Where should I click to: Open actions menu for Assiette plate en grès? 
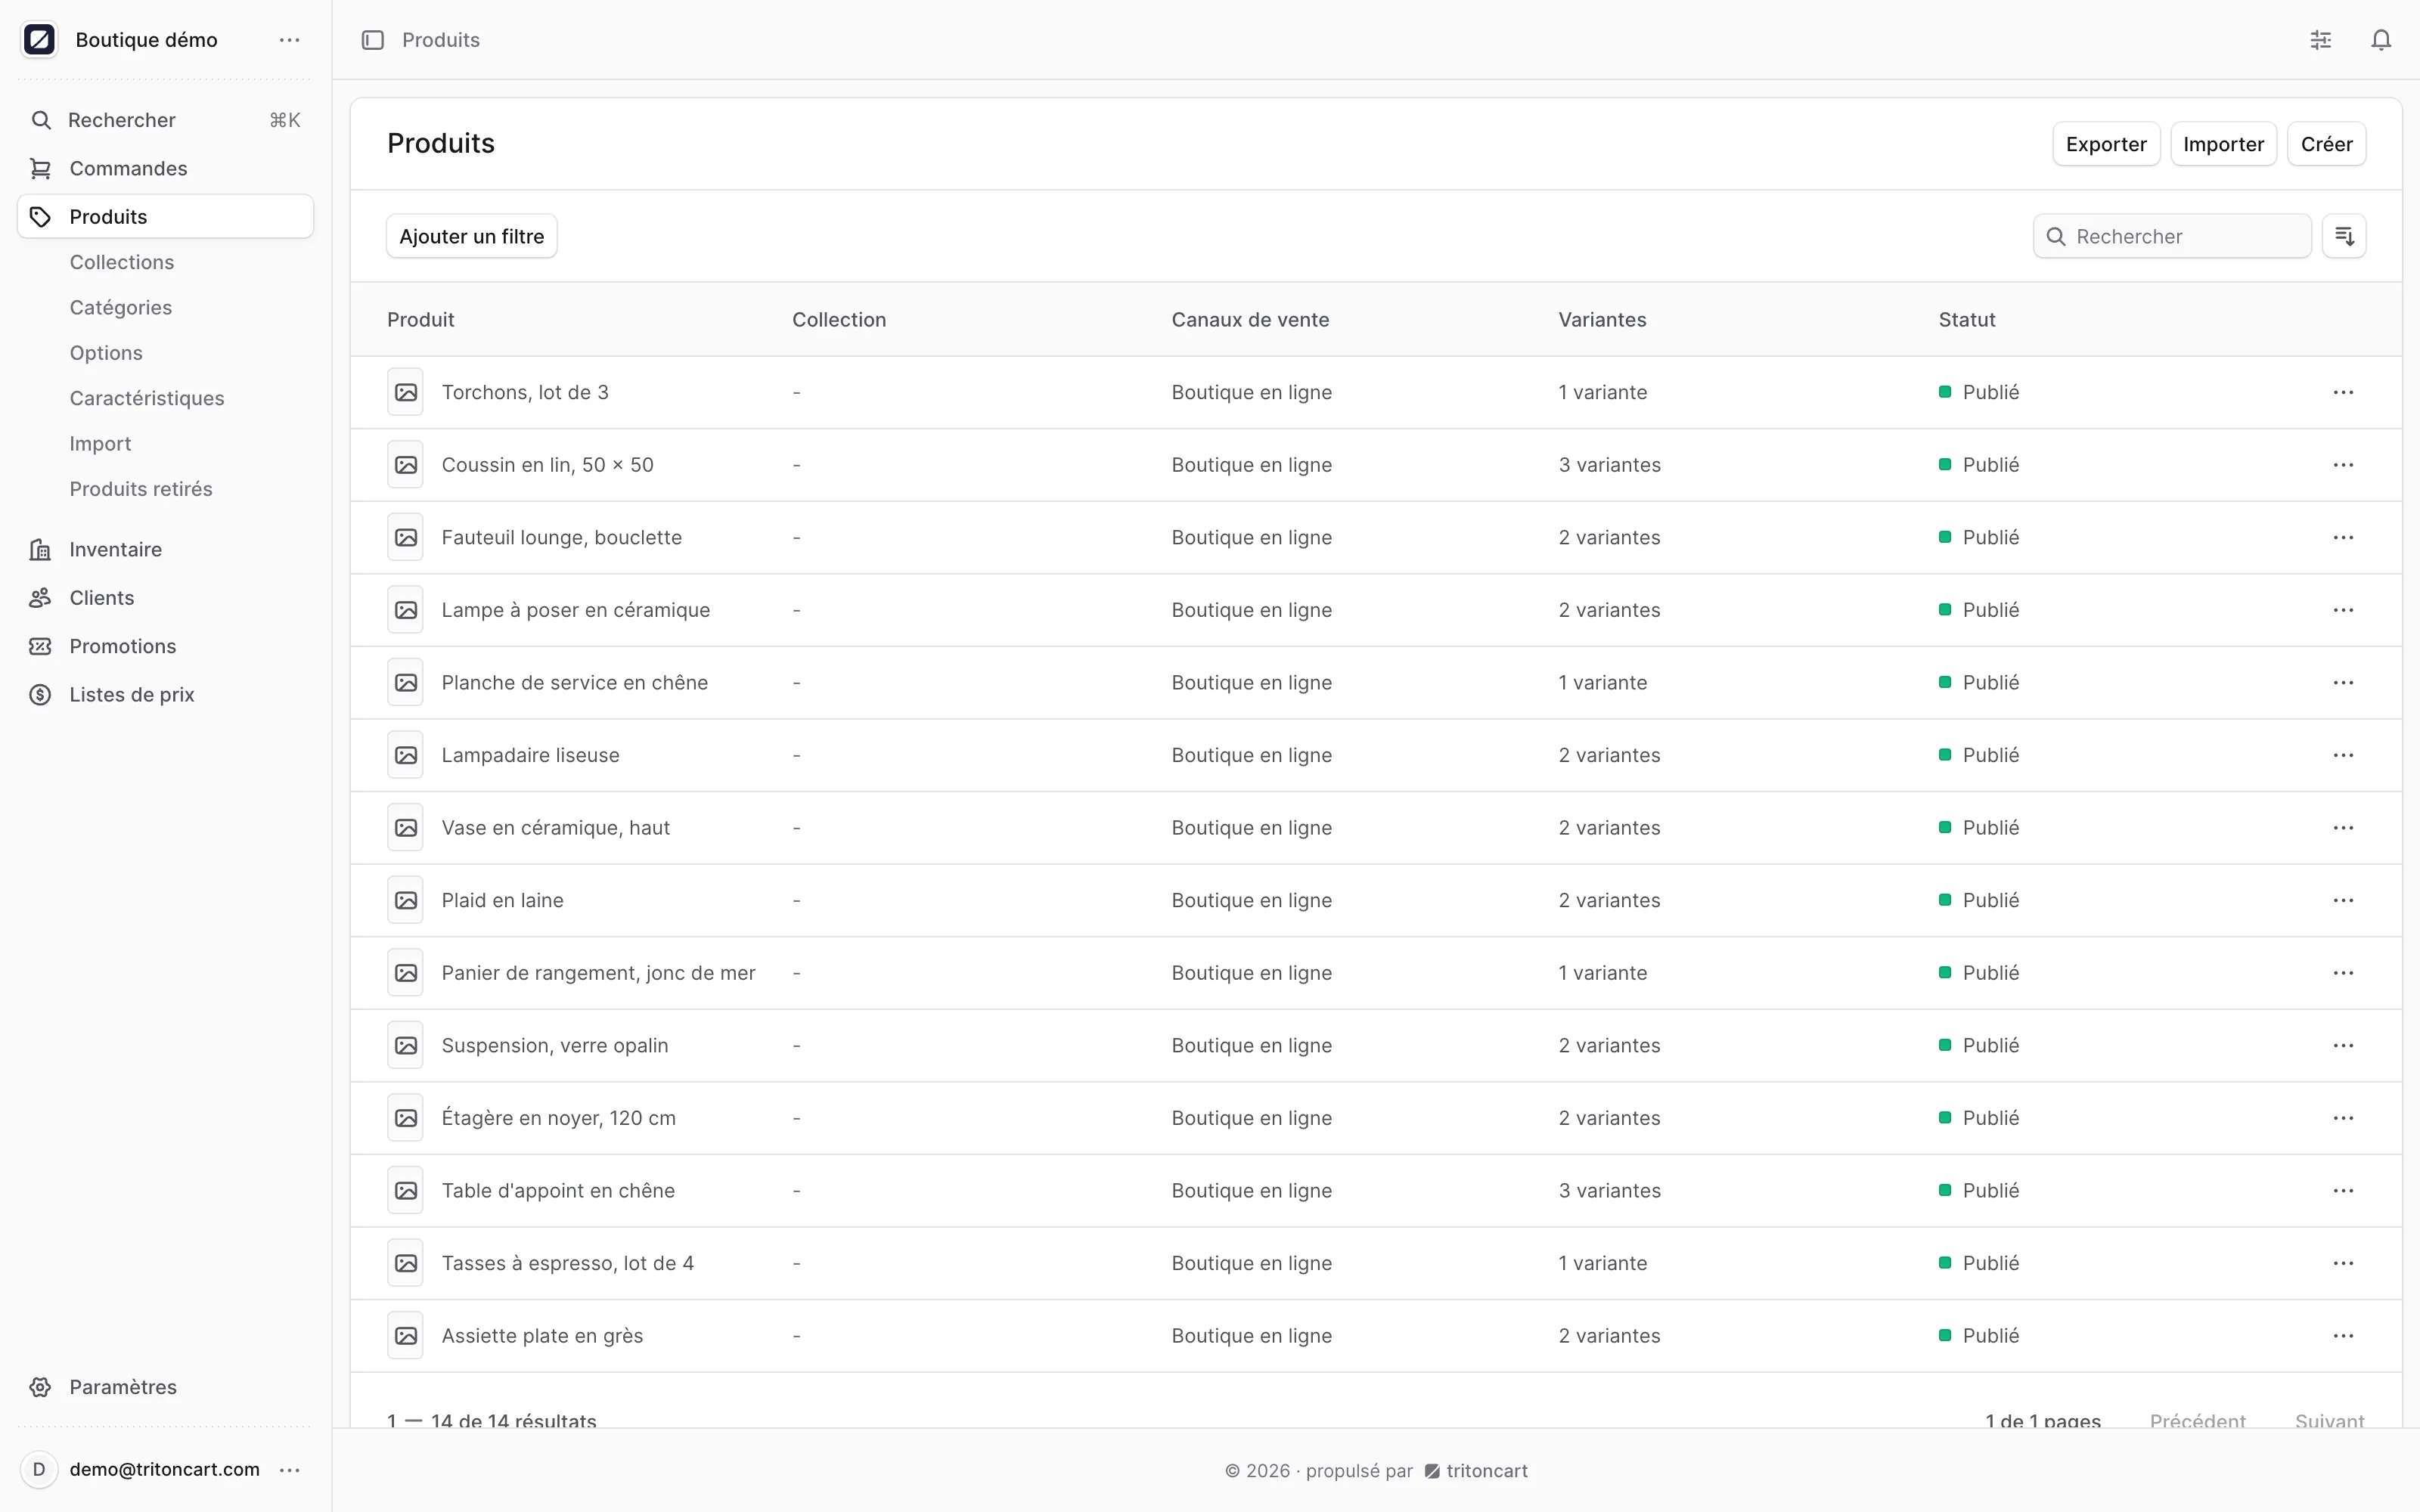click(x=2343, y=1336)
